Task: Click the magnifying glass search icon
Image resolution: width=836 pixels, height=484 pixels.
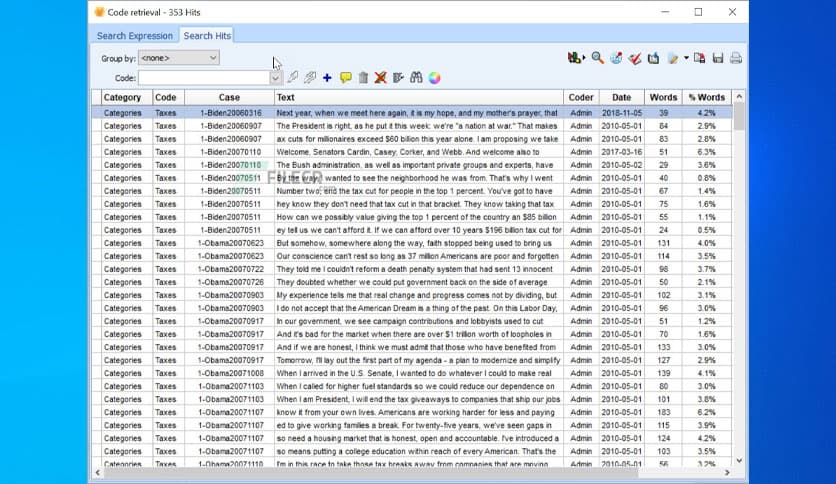Action: click(x=597, y=58)
